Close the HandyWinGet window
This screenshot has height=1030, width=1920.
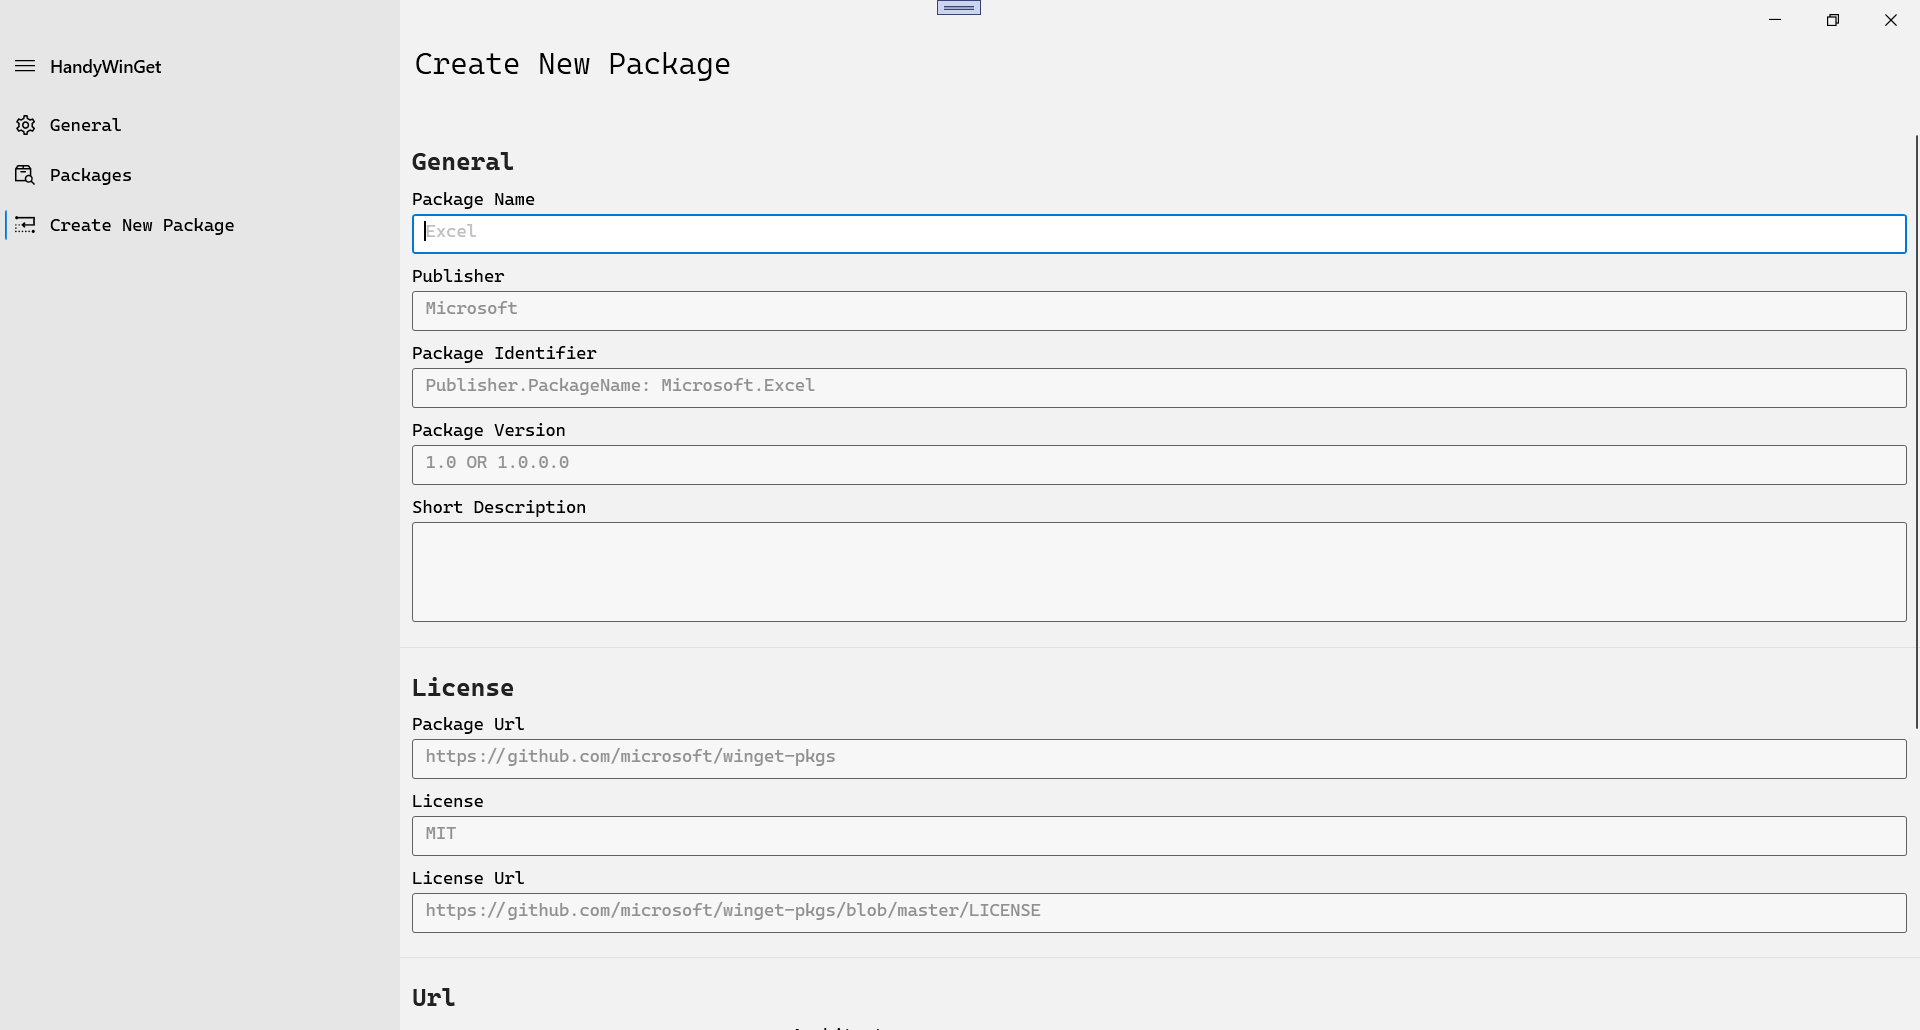(x=1891, y=20)
